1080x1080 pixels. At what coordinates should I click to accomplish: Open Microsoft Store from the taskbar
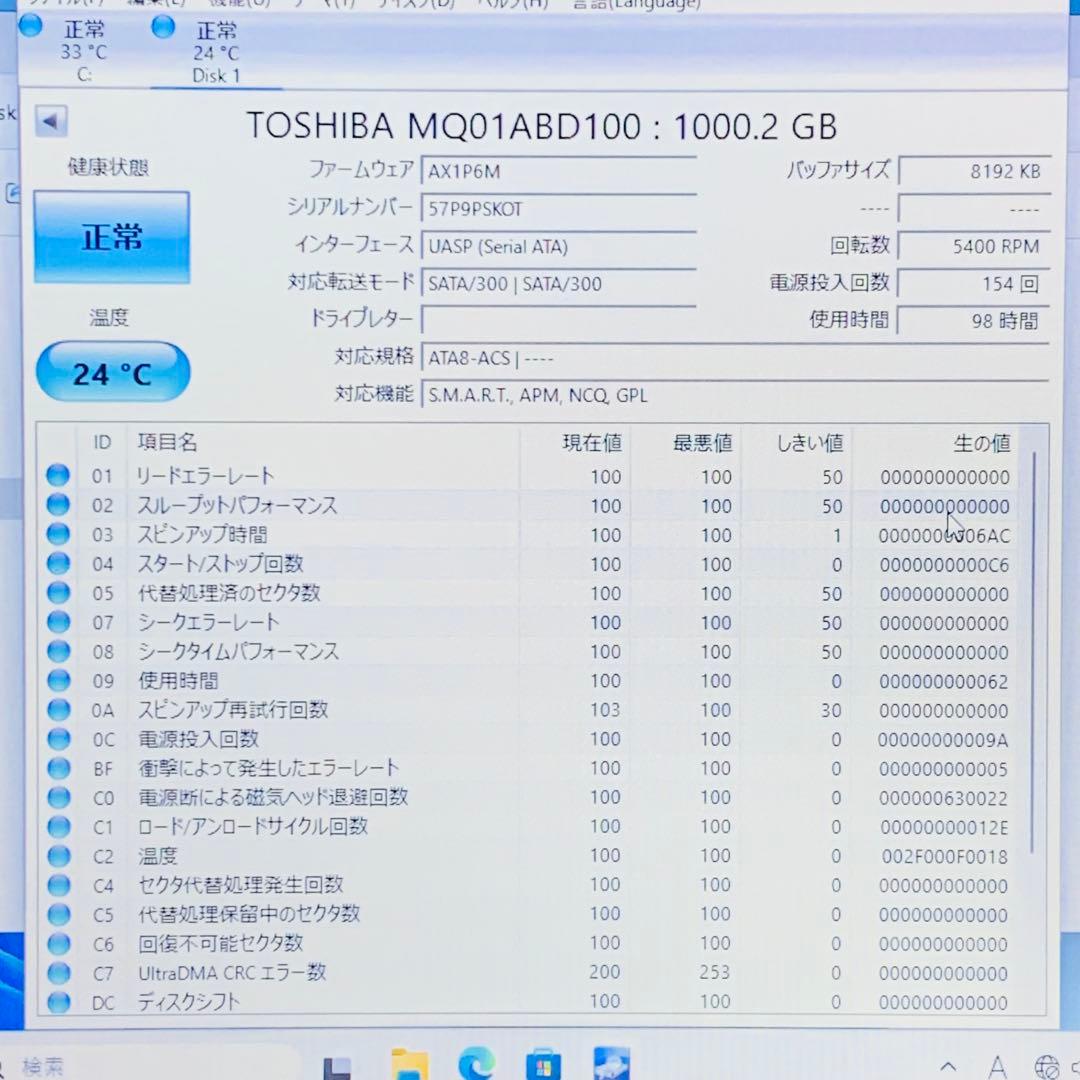543,1064
